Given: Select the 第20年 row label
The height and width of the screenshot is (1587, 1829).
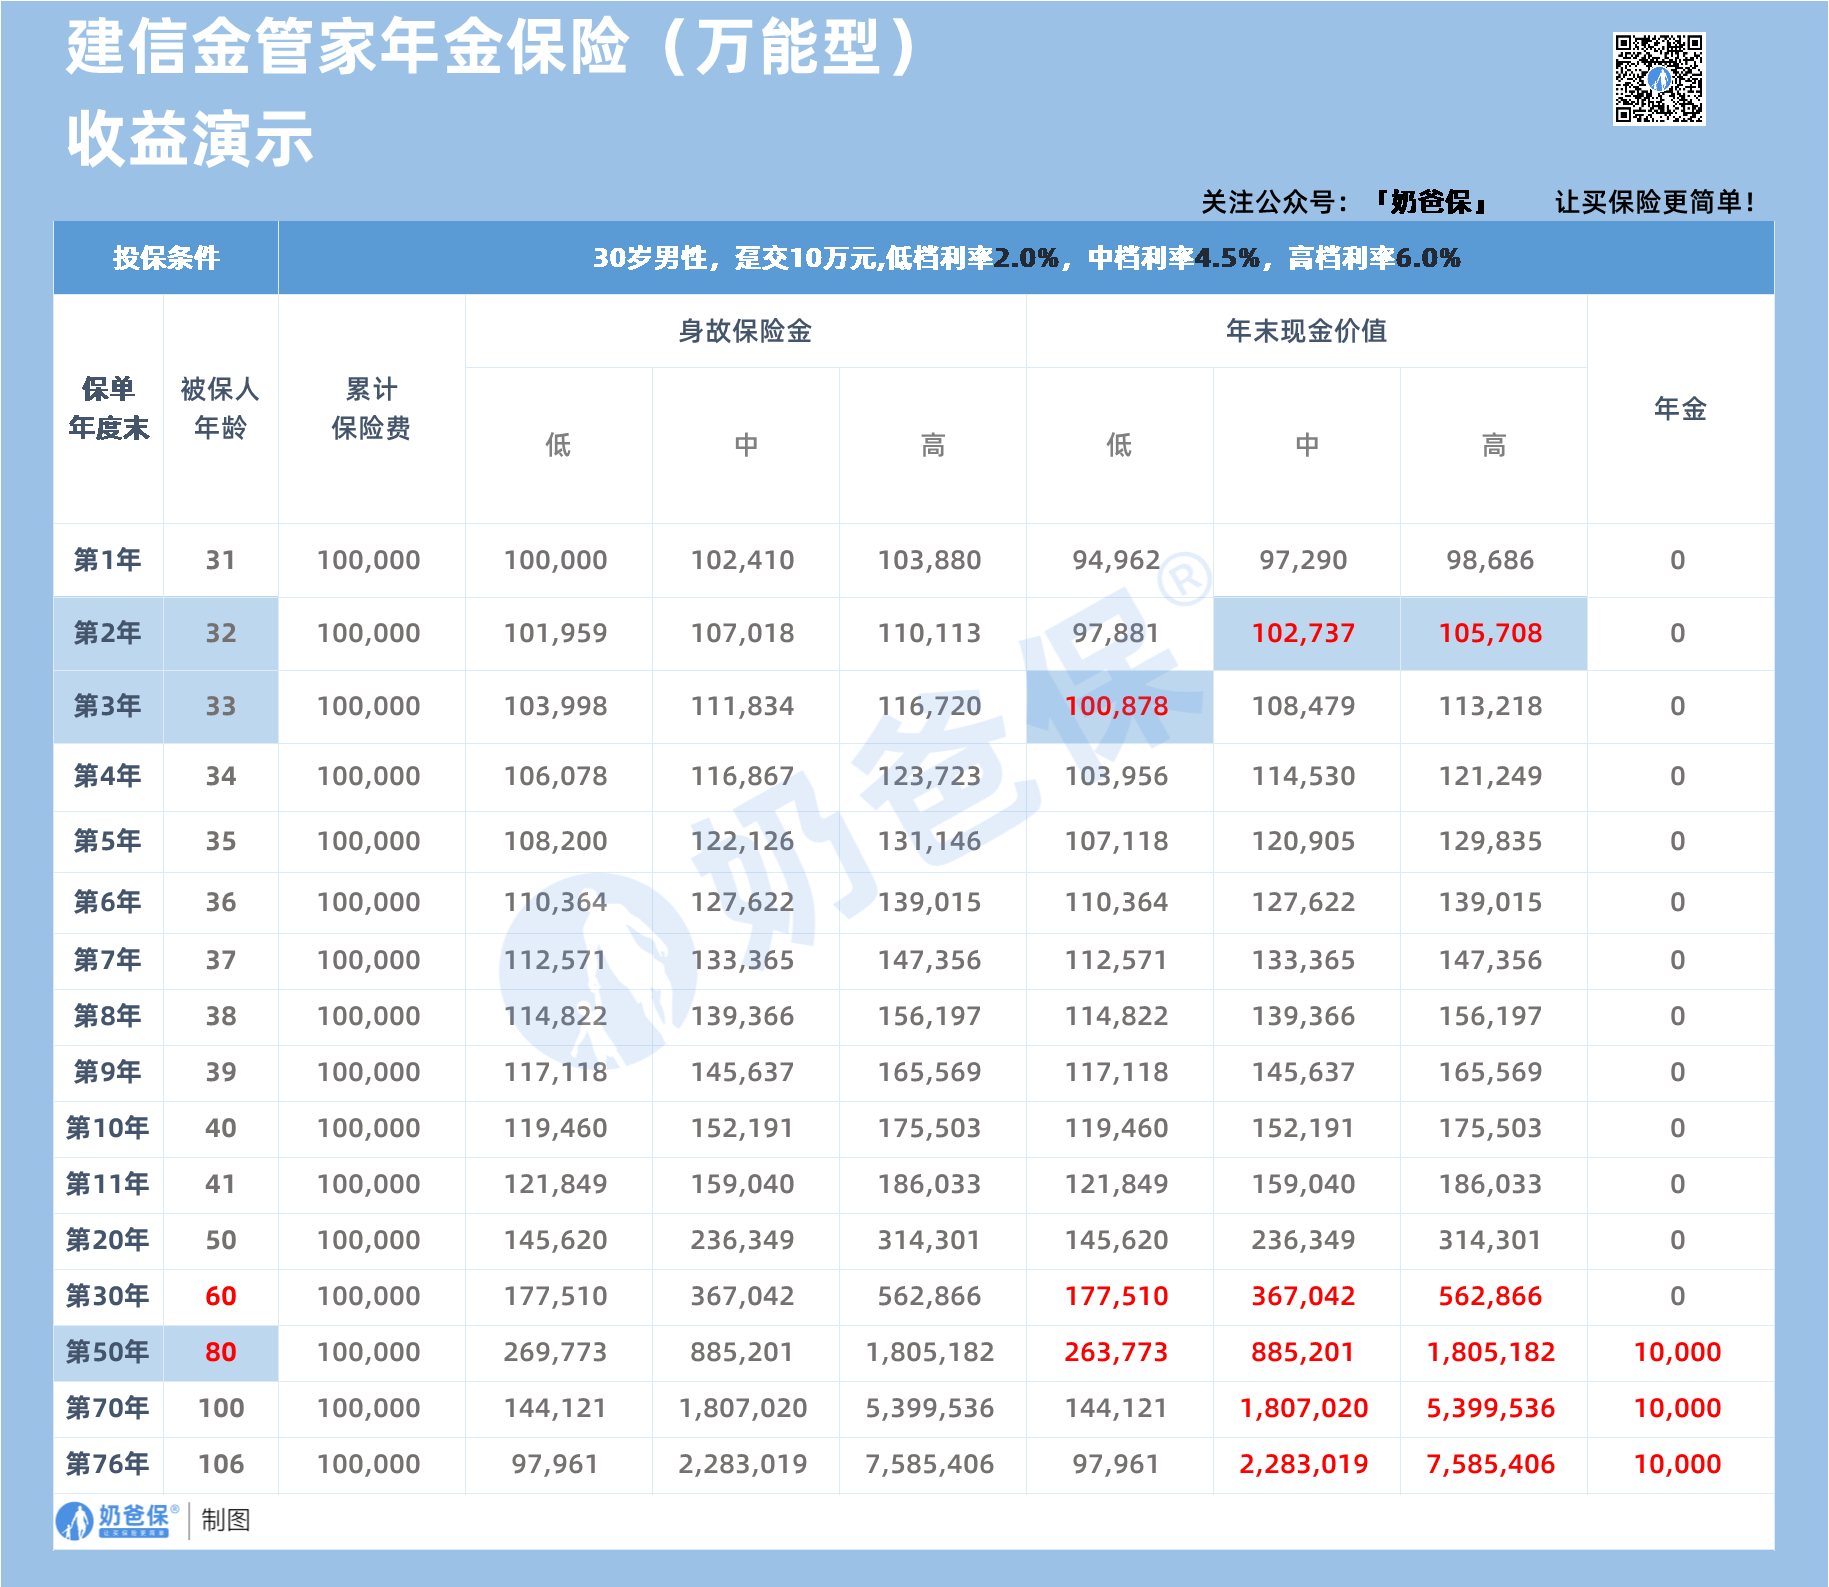Looking at the screenshot, I should pos(107,1240).
